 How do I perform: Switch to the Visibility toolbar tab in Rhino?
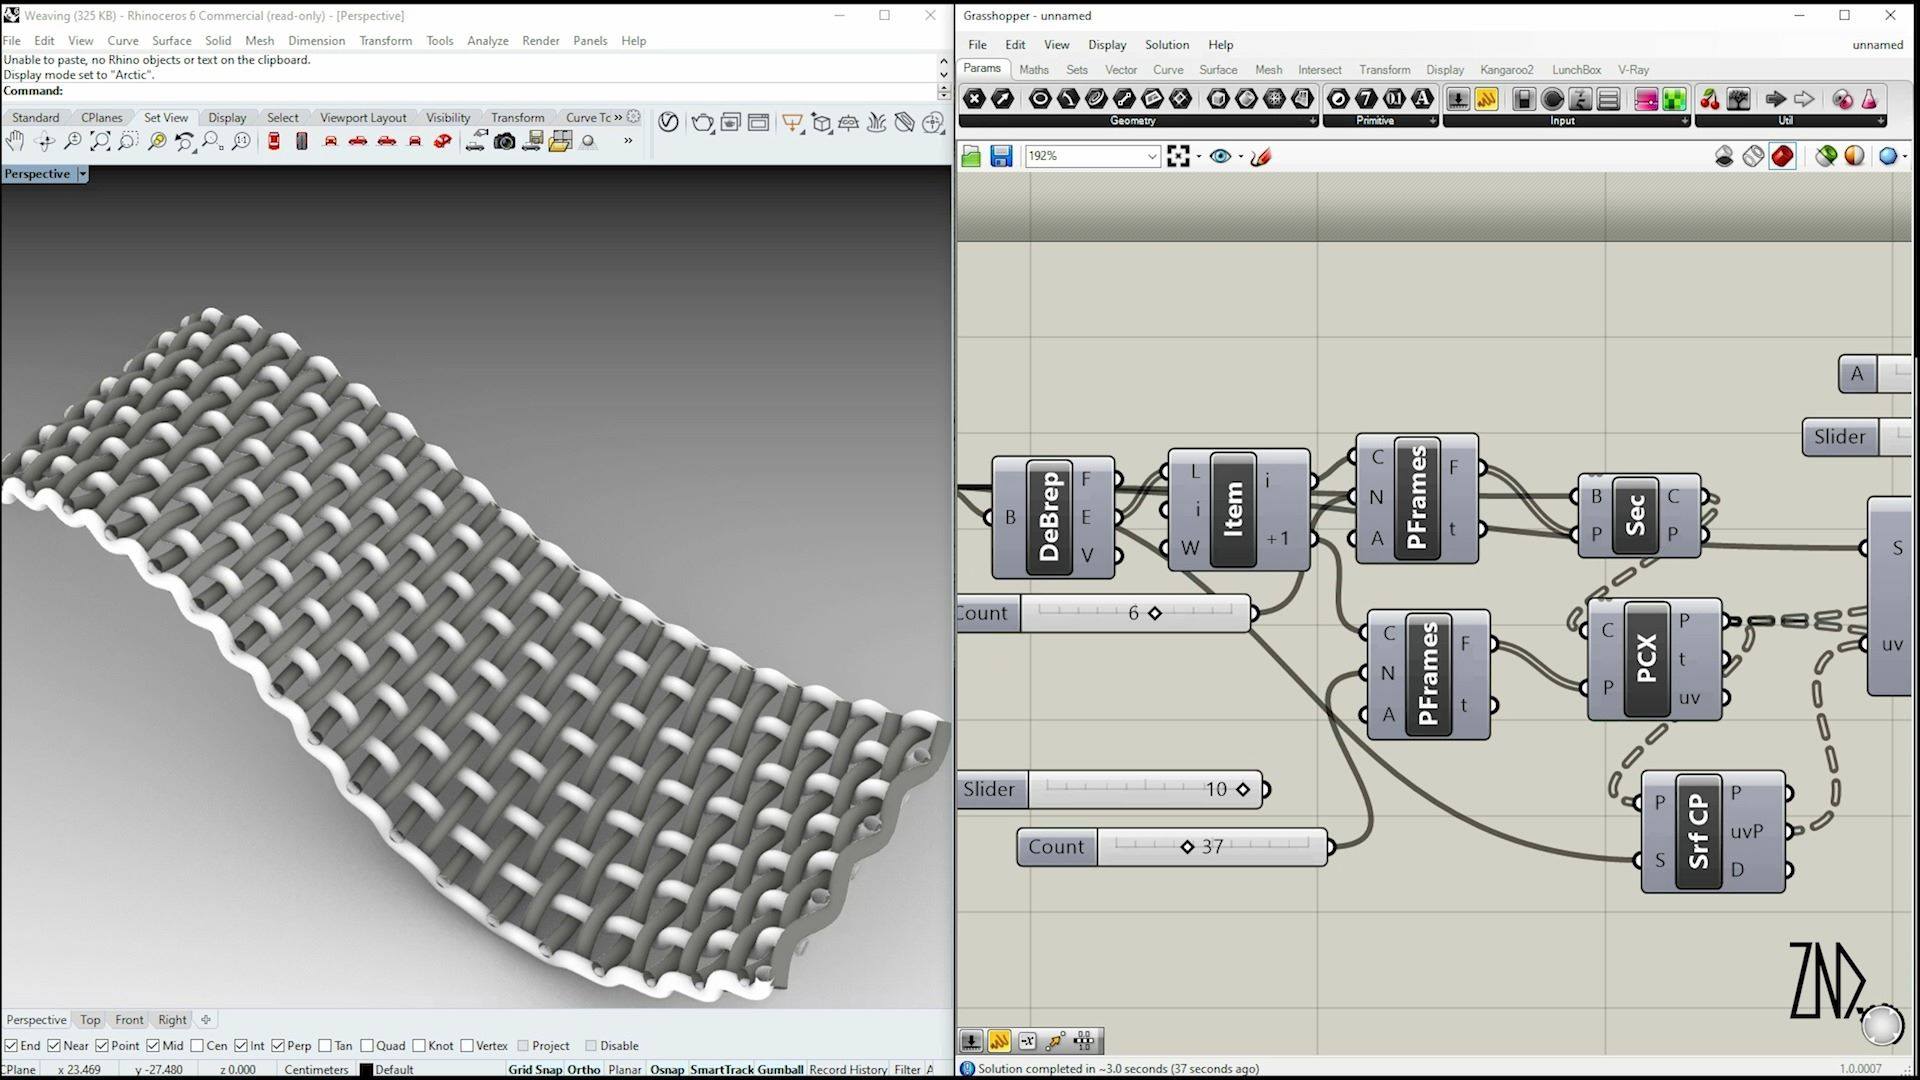coord(448,118)
